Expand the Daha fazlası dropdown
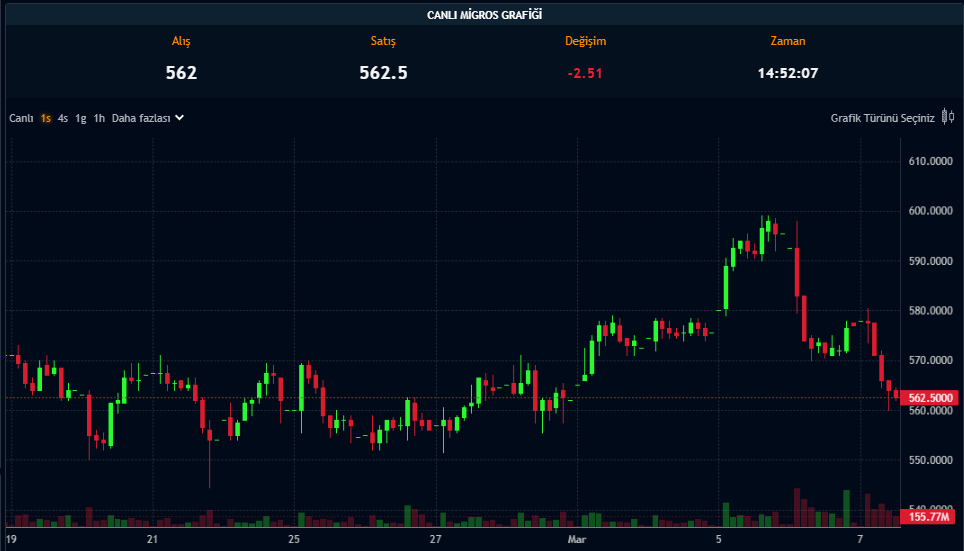This screenshot has width=964, height=551. click(x=148, y=118)
